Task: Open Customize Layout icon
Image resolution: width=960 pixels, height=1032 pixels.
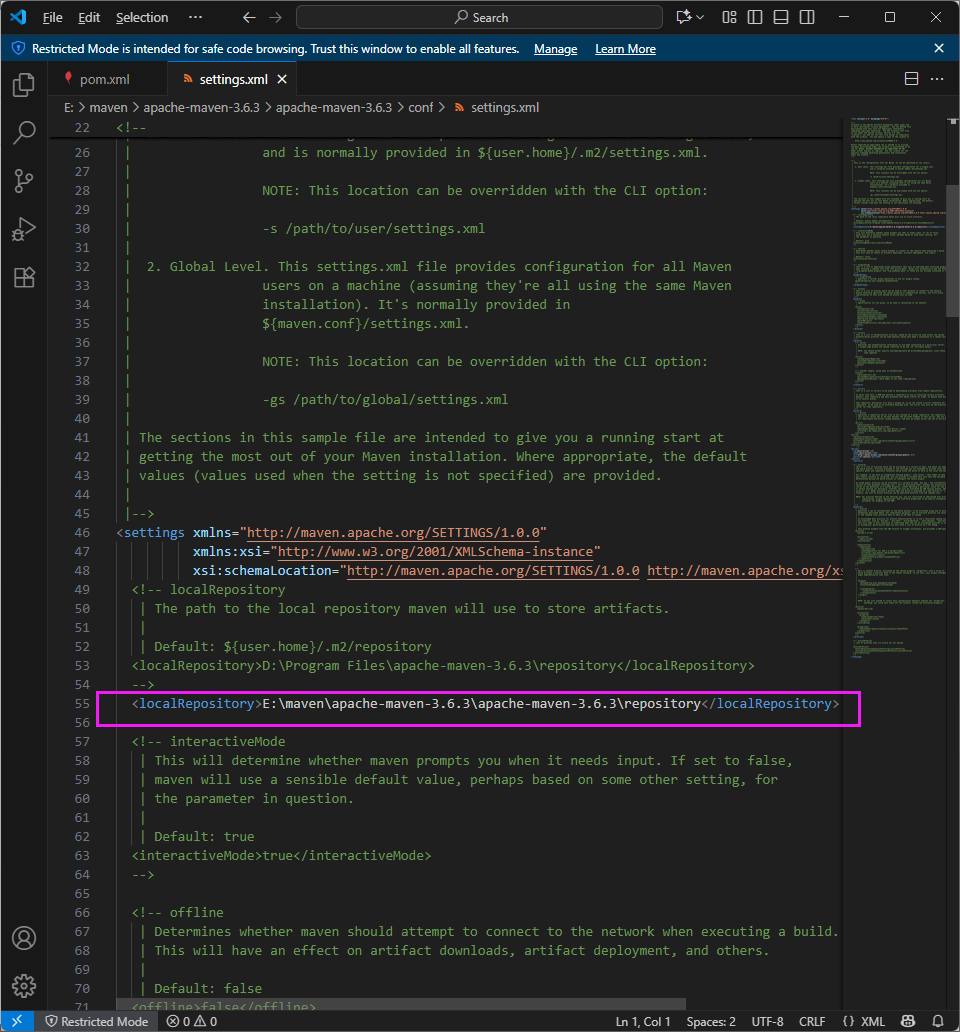Action: (x=729, y=17)
